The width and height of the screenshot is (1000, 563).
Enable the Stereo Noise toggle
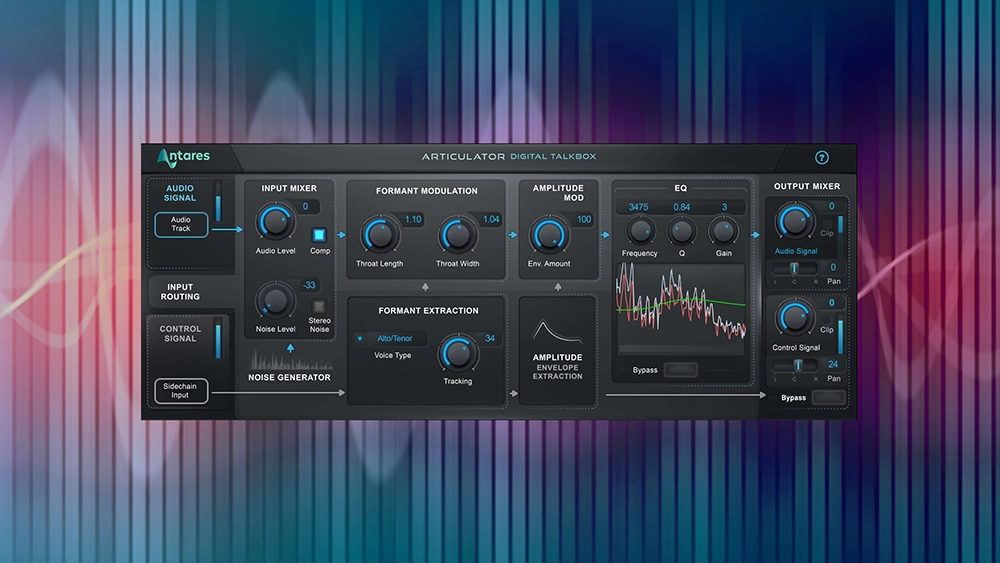[320, 307]
